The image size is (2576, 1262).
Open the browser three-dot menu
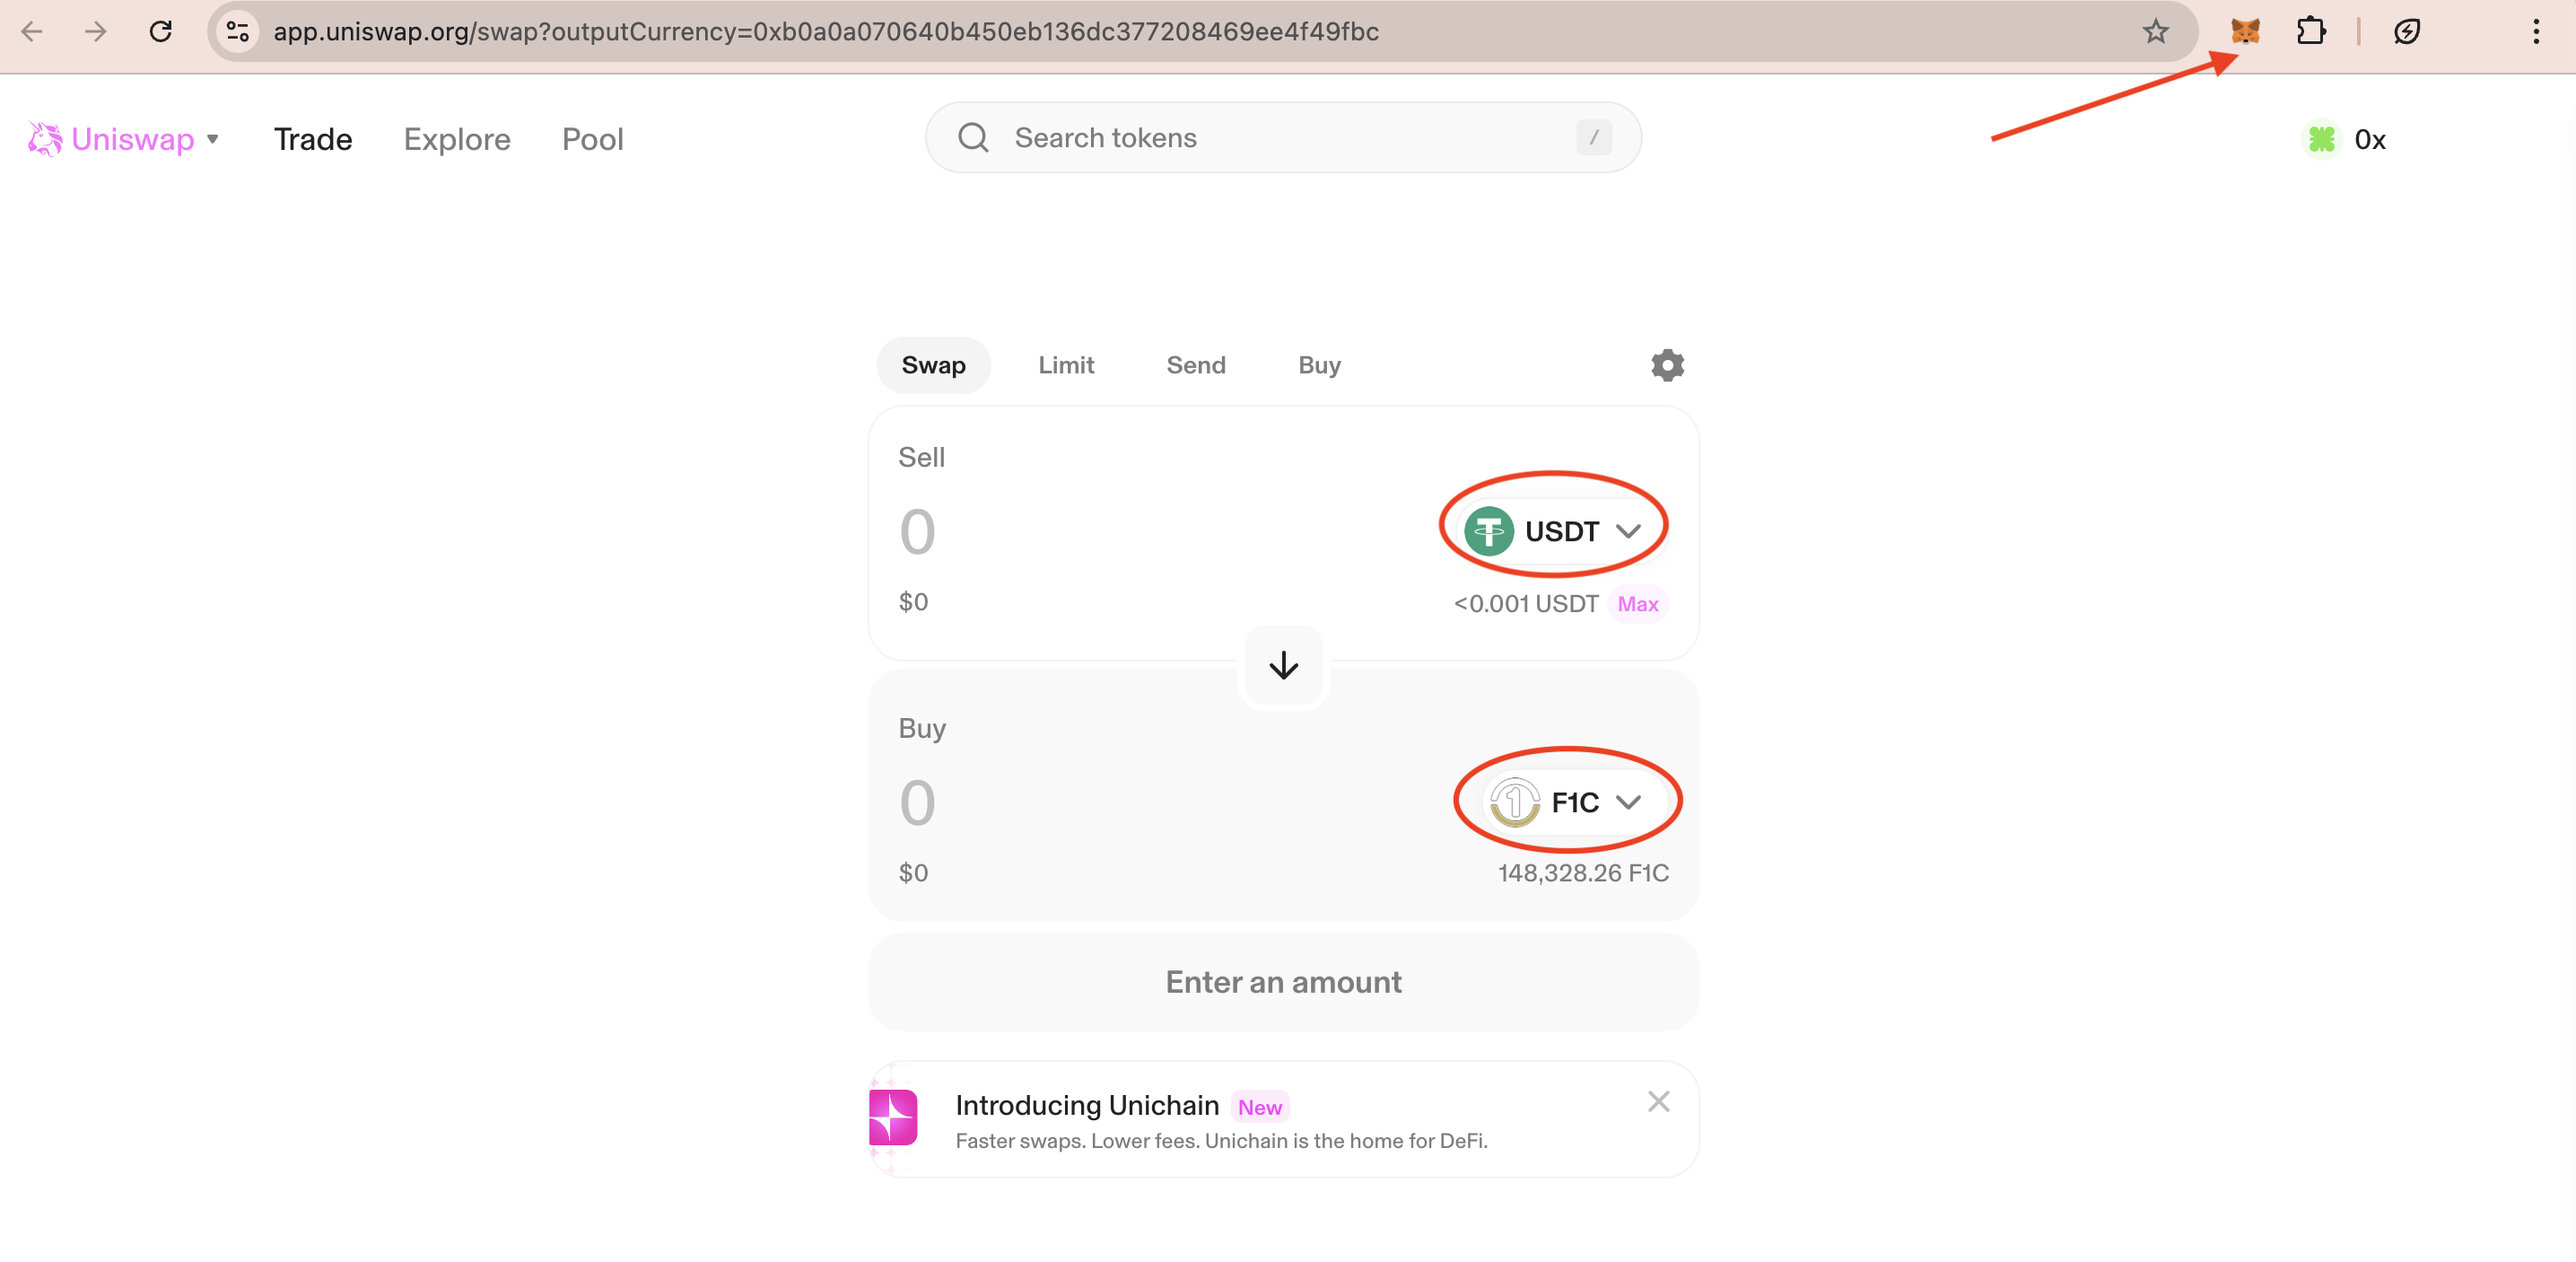coord(2535,32)
